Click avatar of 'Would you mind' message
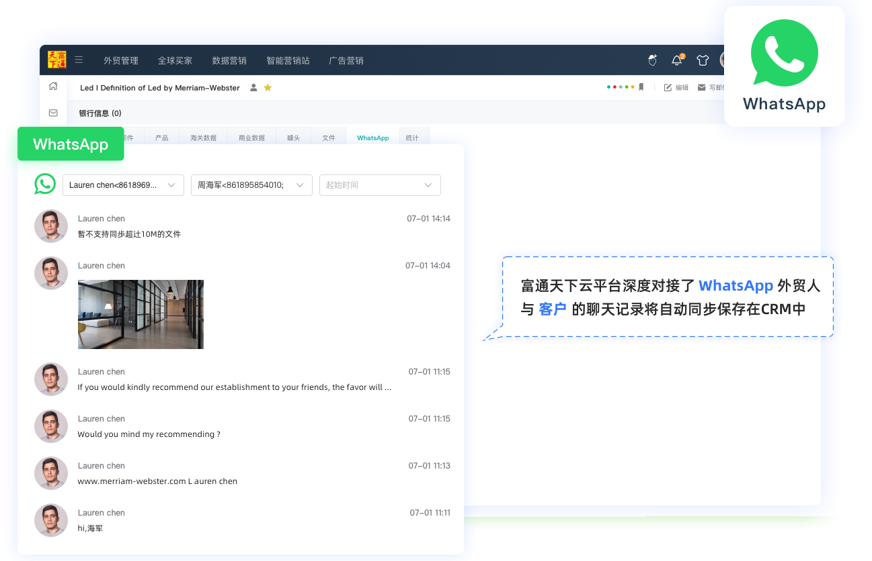The image size is (872, 561). [51, 426]
